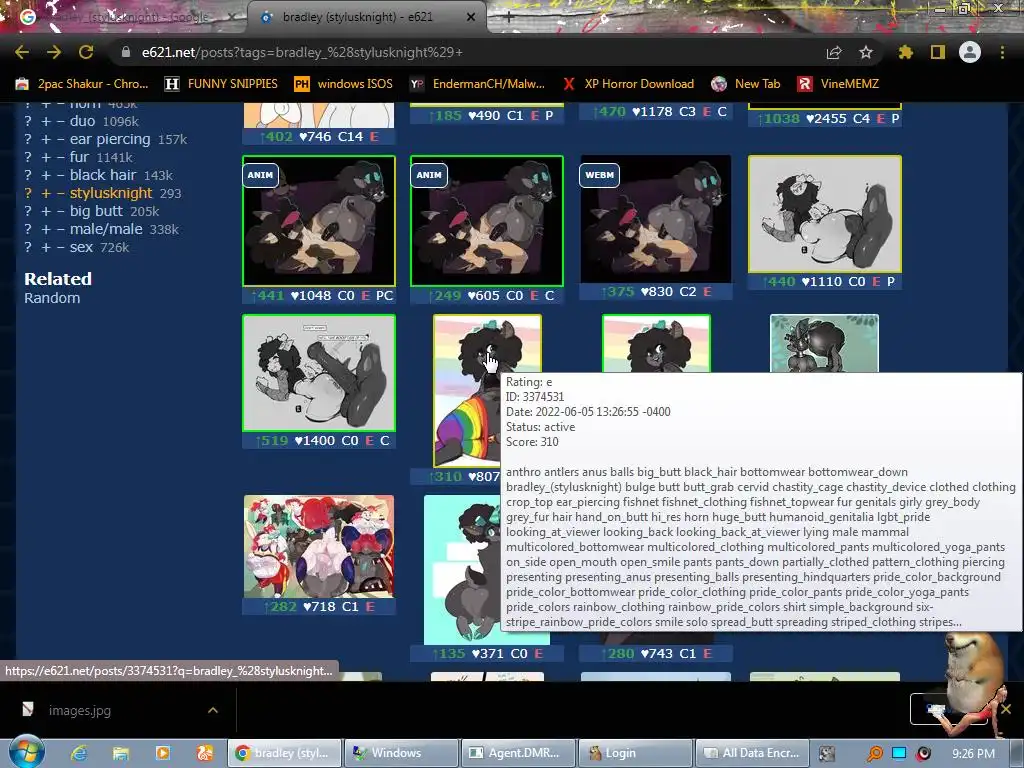Bookmark this page with the star icon
1024x768 pixels.
pyautogui.click(x=866, y=52)
